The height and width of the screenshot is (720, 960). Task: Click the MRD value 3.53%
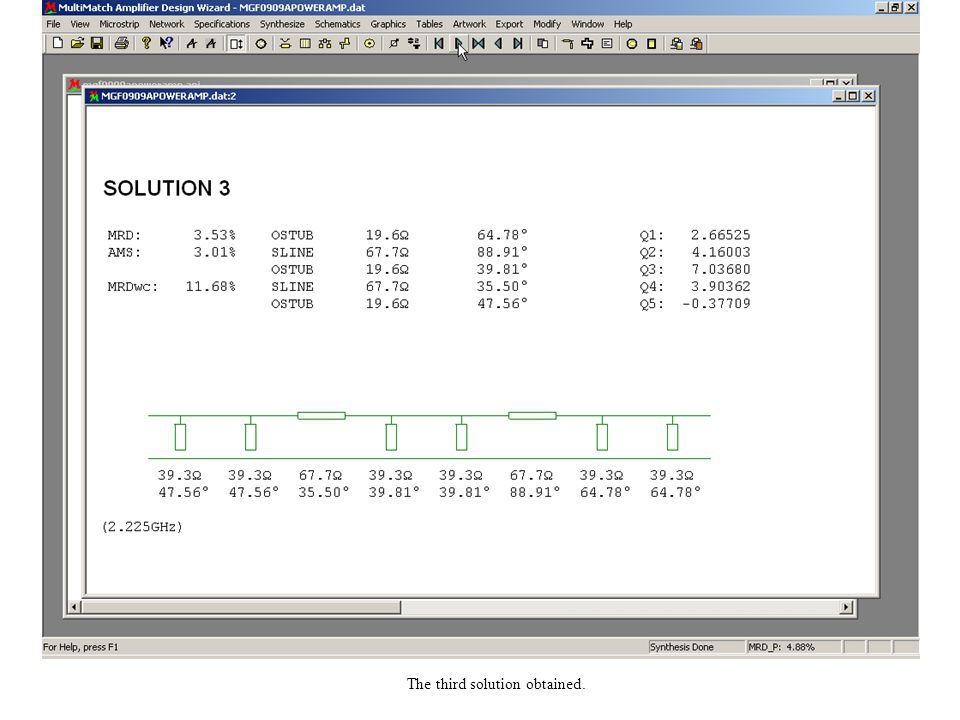(215, 235)
